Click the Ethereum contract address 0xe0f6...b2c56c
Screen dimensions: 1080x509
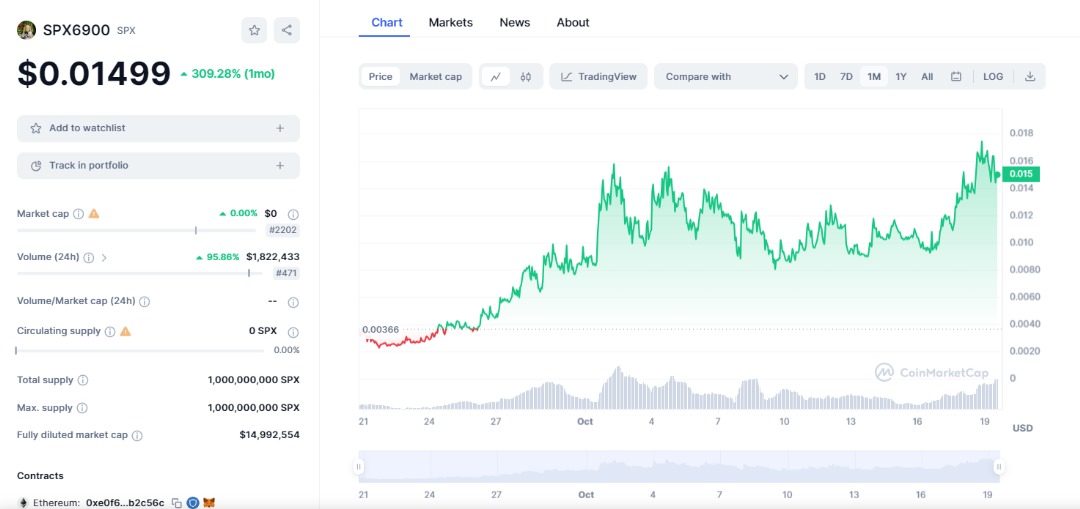[125, 503]
